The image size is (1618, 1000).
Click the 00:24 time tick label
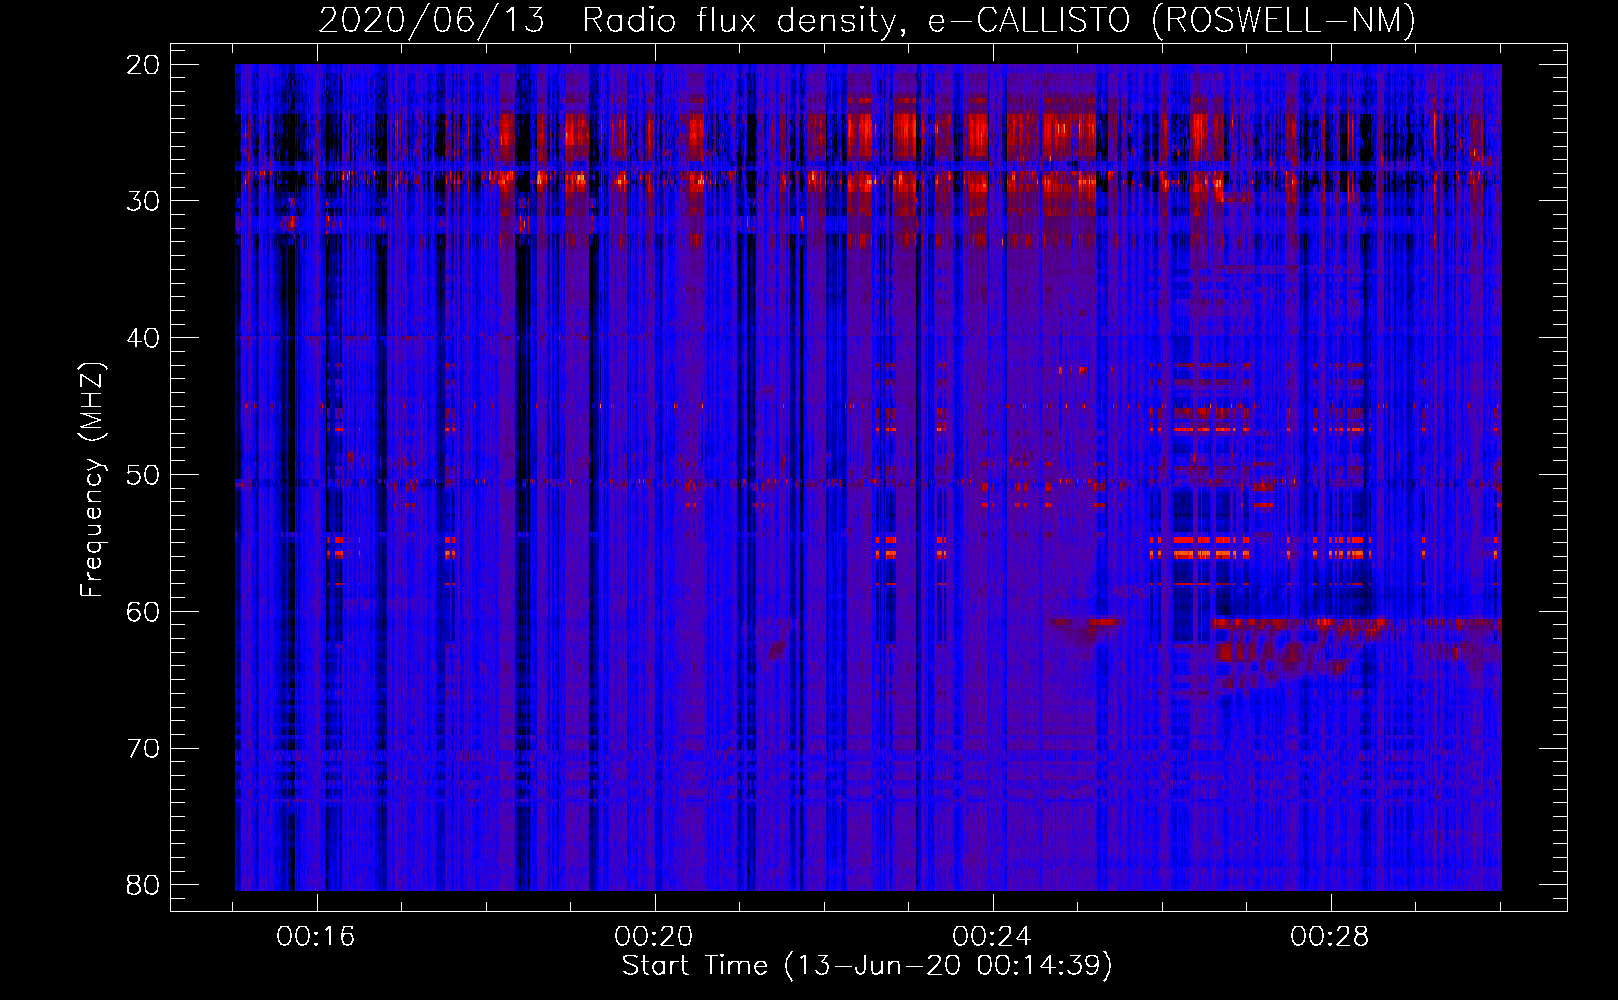(992, 937)
